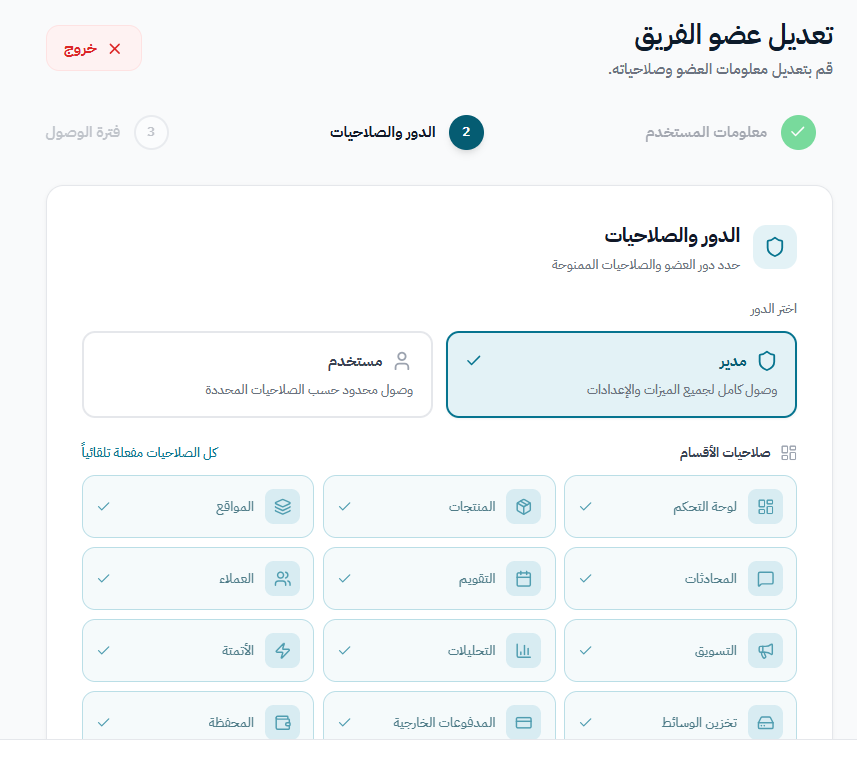Viewport: 857px width, 781px height.
Task: Click the التقويم calendar icon
Action: (x=524, y=578)
